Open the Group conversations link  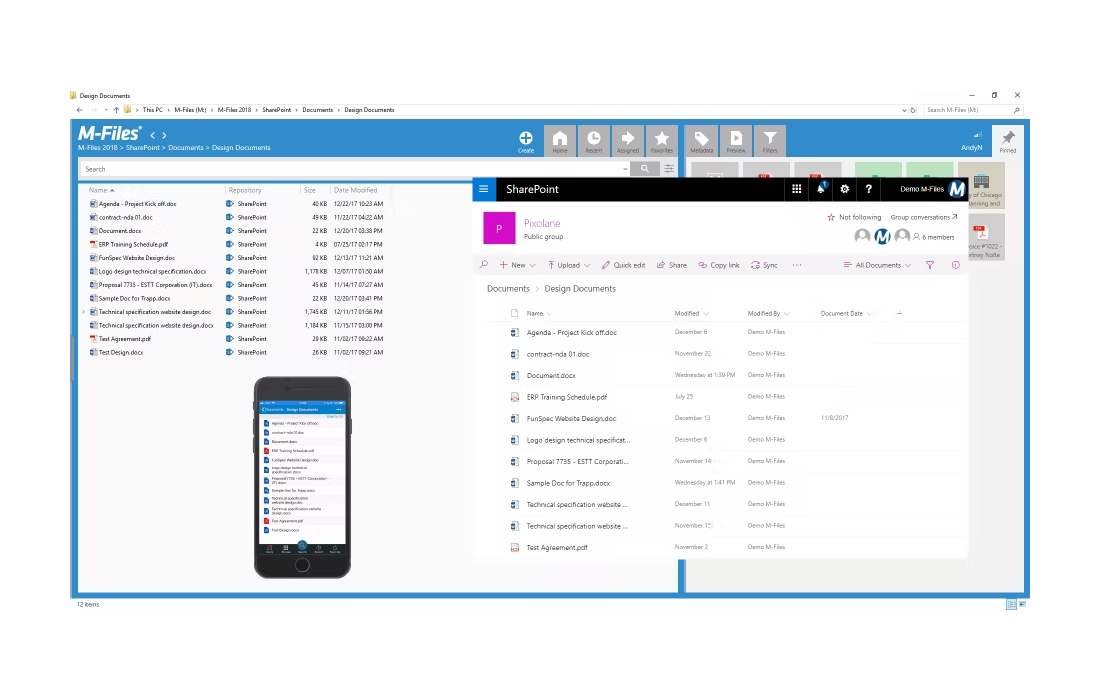pos(924,217)
